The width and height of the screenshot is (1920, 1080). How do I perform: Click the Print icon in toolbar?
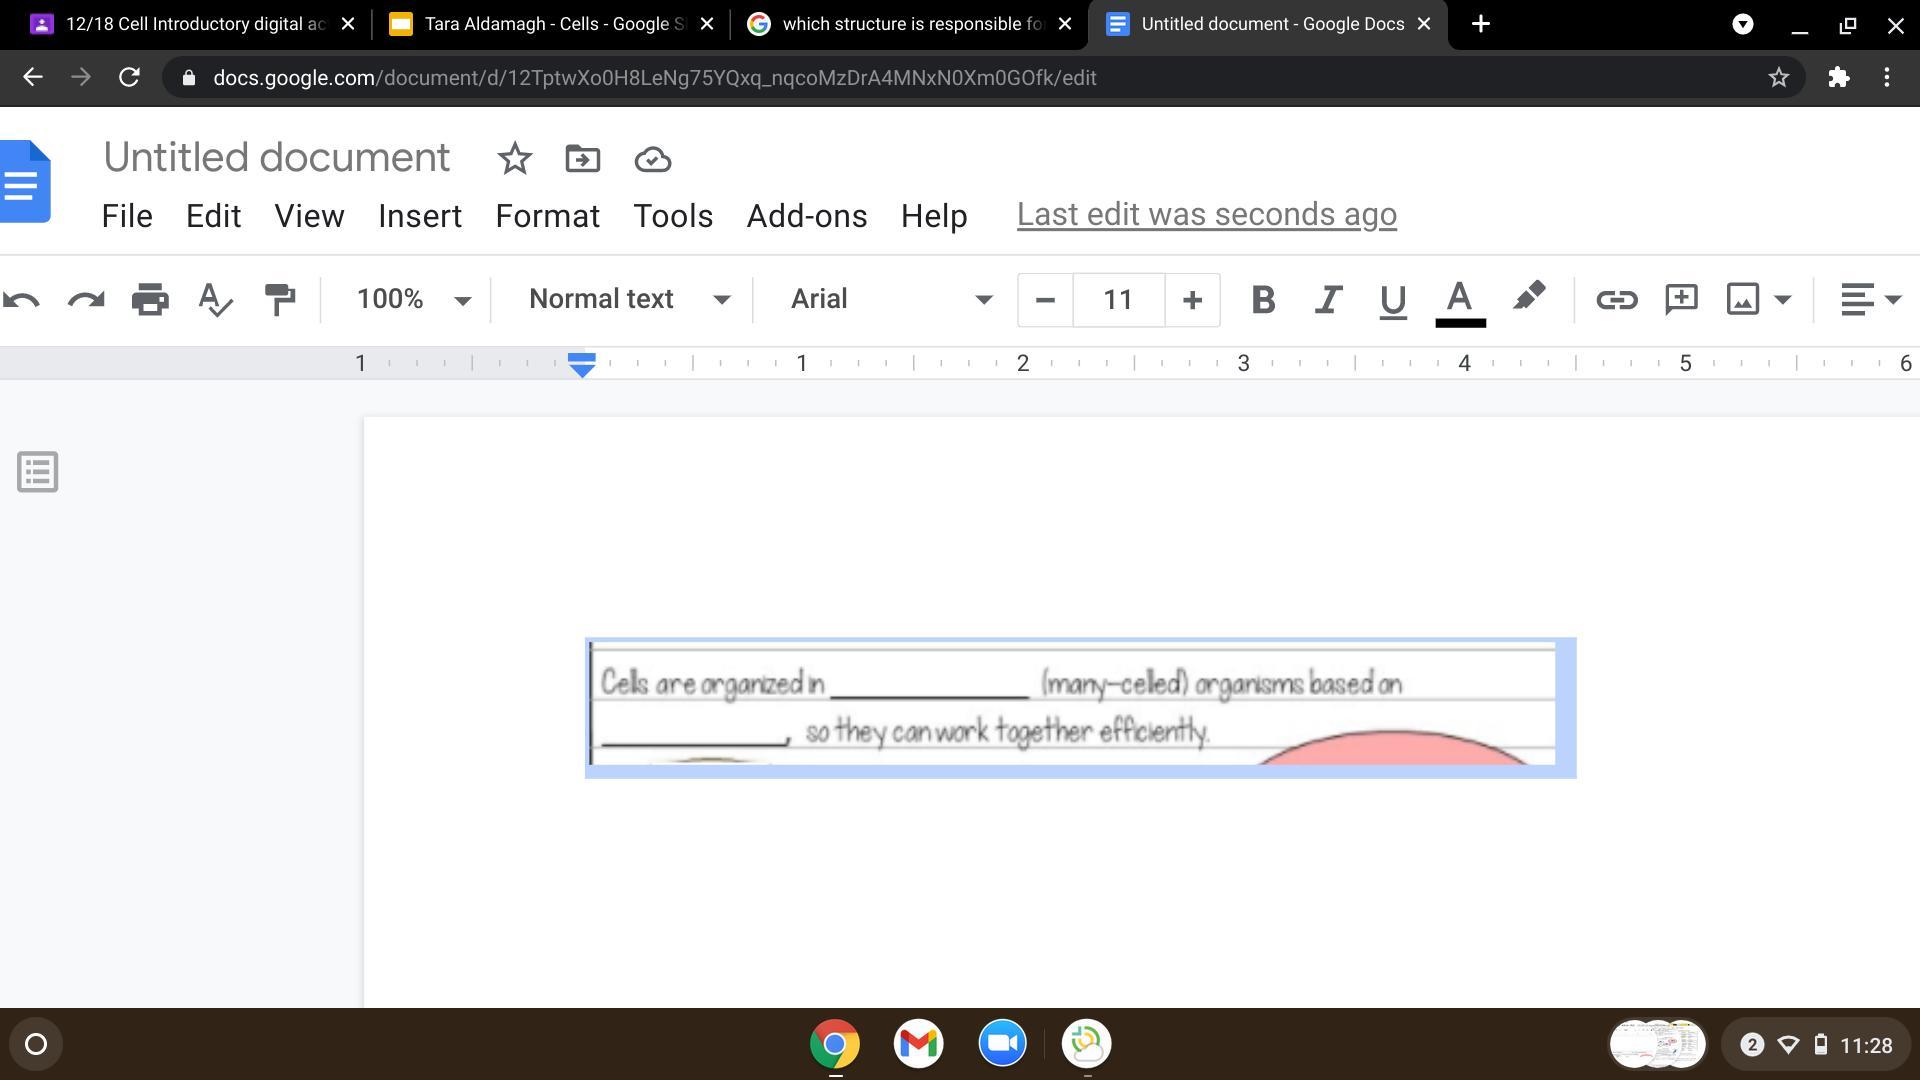pyautogui.click(x=150, y=300)
